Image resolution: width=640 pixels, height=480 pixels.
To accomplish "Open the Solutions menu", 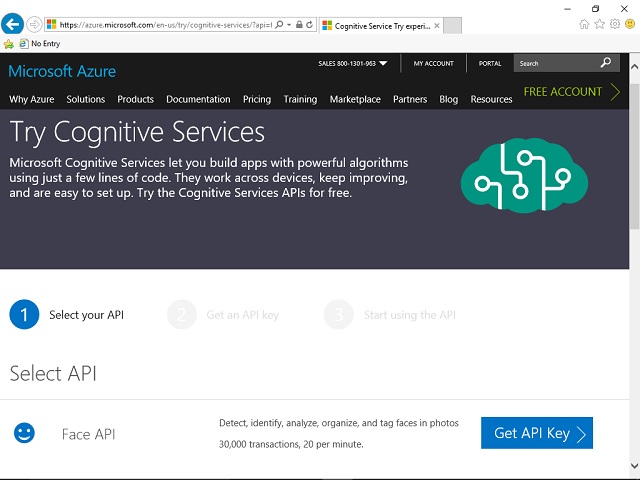I will [x=86, y=99].
